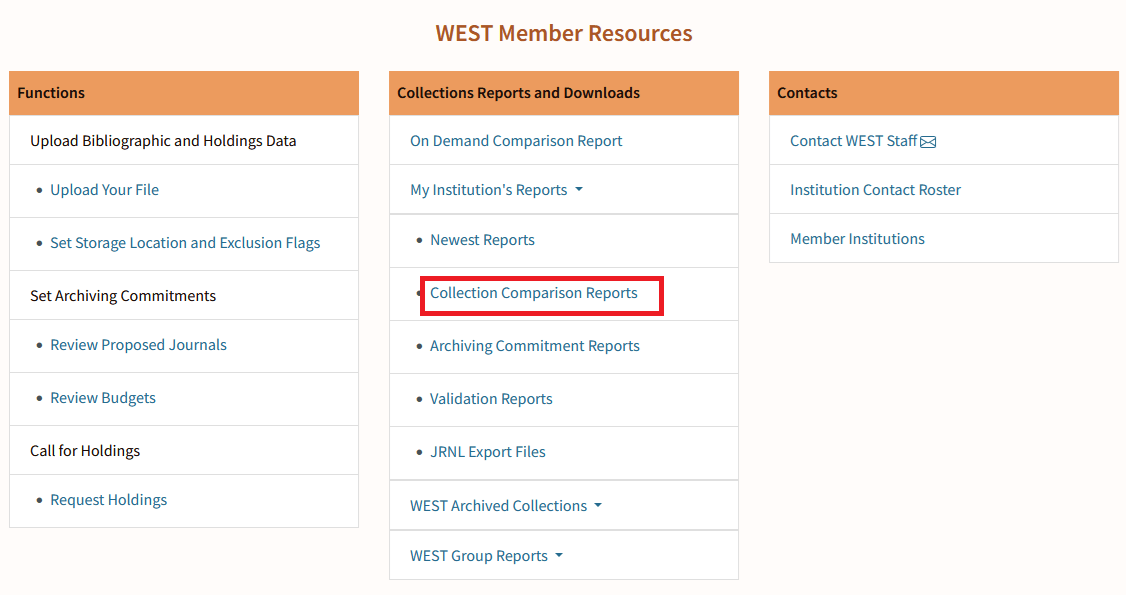This screenshot has width=1126, height=595.
Task: Click the WEST Group Reports menu label
Action: pyautogui.click(x=479, y=556)
